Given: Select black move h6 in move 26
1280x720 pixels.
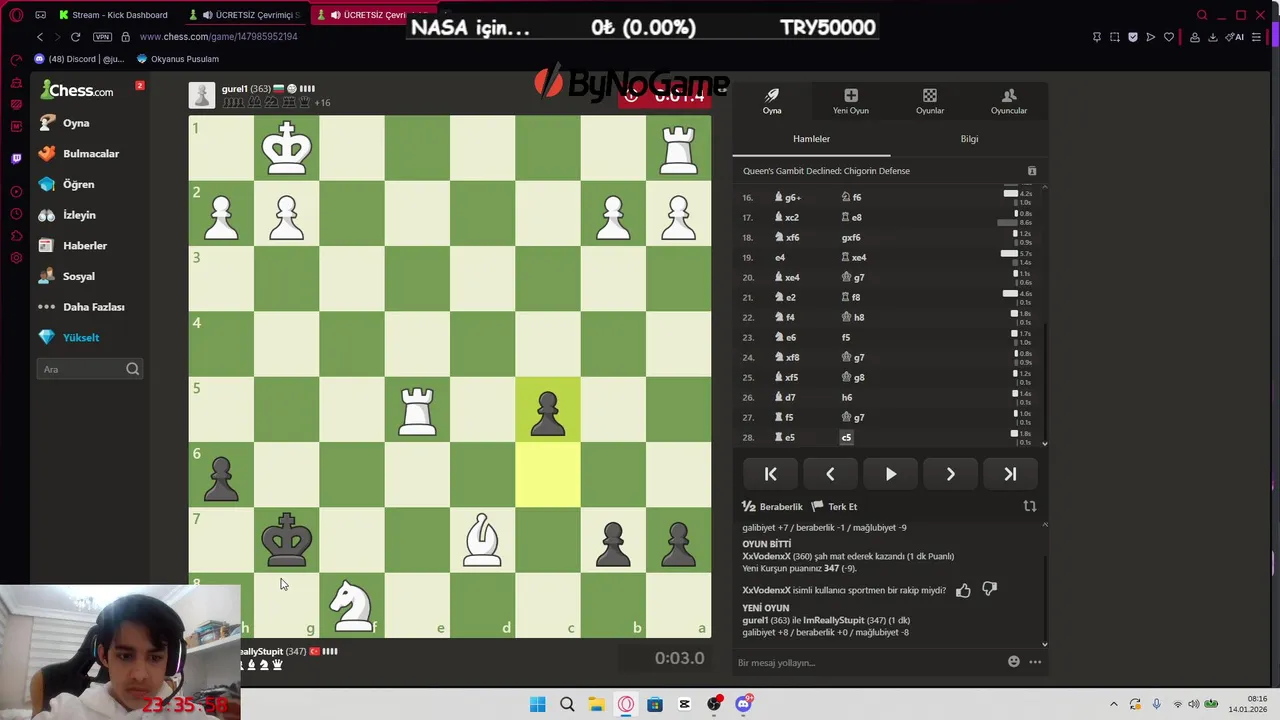Looking at the screenshot, I should (x=847, y=397).
